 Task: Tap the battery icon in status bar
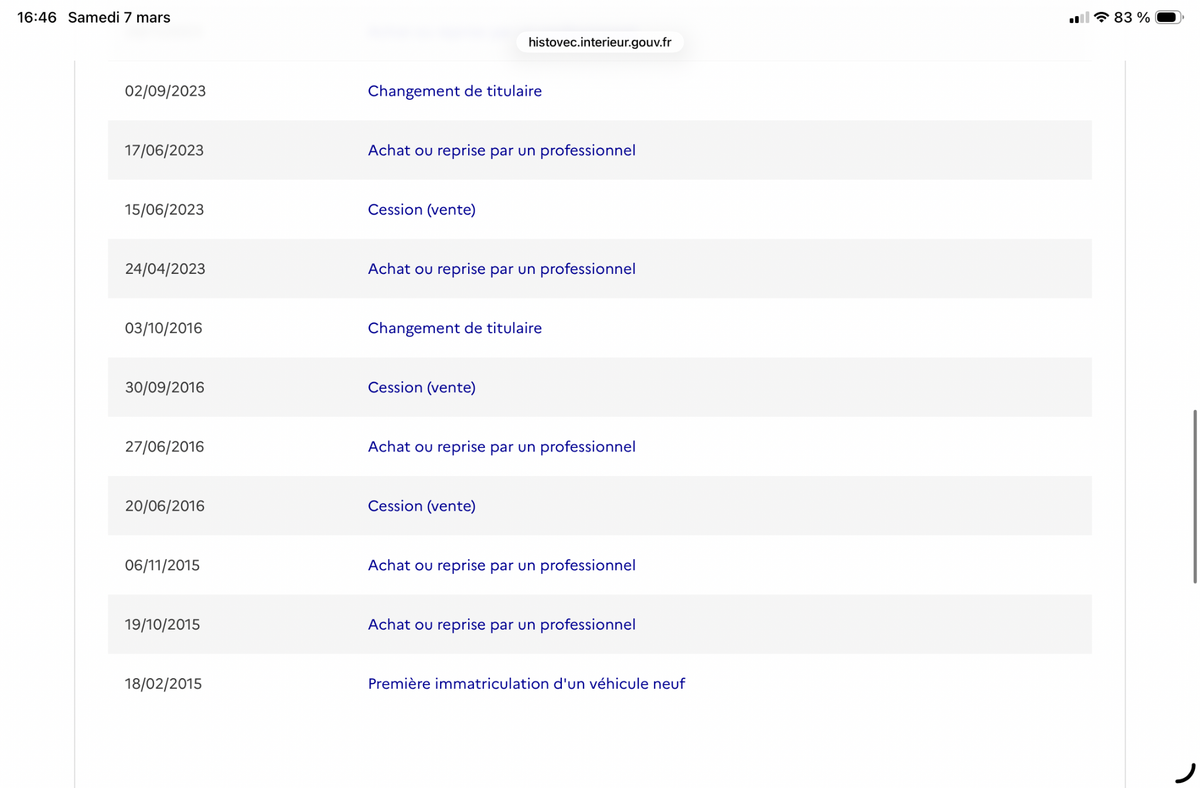point(1168,17)
